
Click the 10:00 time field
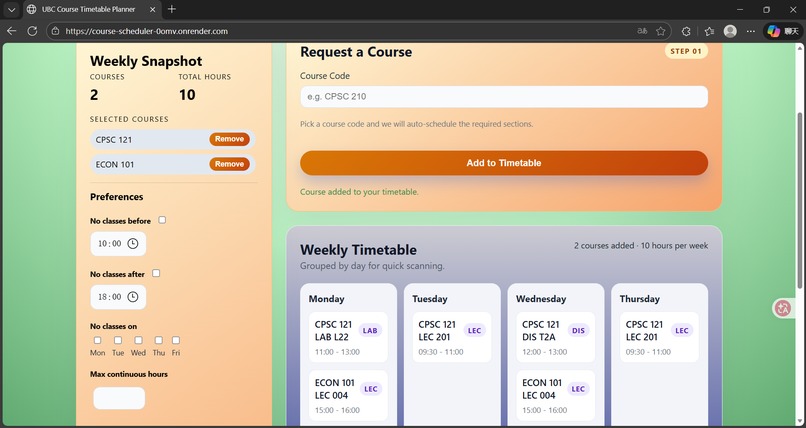point(118,244)
